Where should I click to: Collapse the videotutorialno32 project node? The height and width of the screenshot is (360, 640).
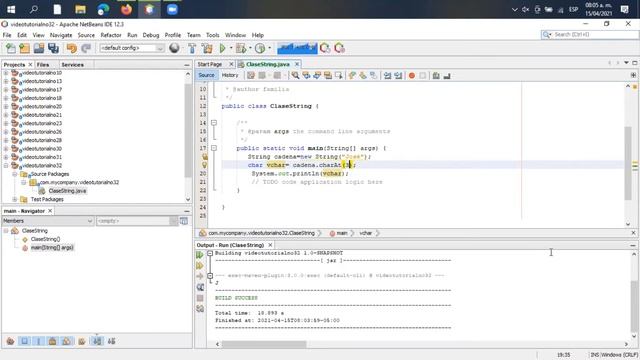6,166
